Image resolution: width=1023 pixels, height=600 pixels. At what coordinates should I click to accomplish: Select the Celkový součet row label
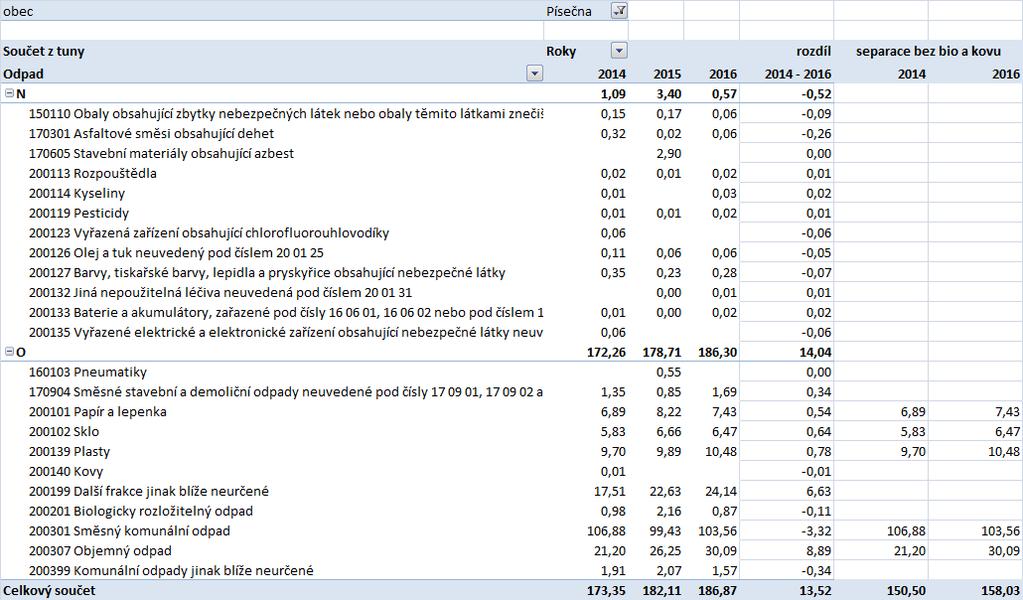49,590
